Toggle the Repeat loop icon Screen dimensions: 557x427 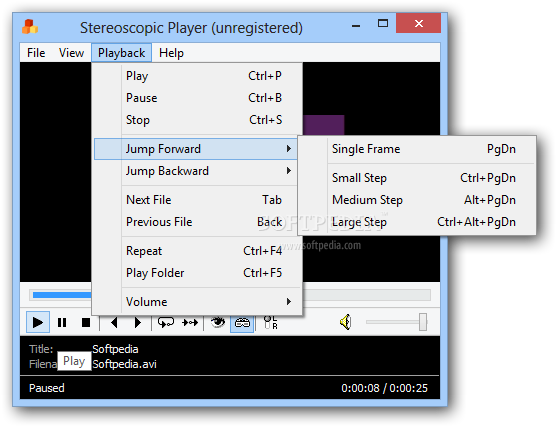coord(166,323)
